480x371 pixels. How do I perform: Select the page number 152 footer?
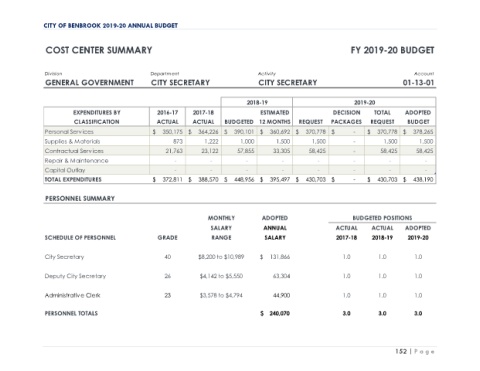401,351
